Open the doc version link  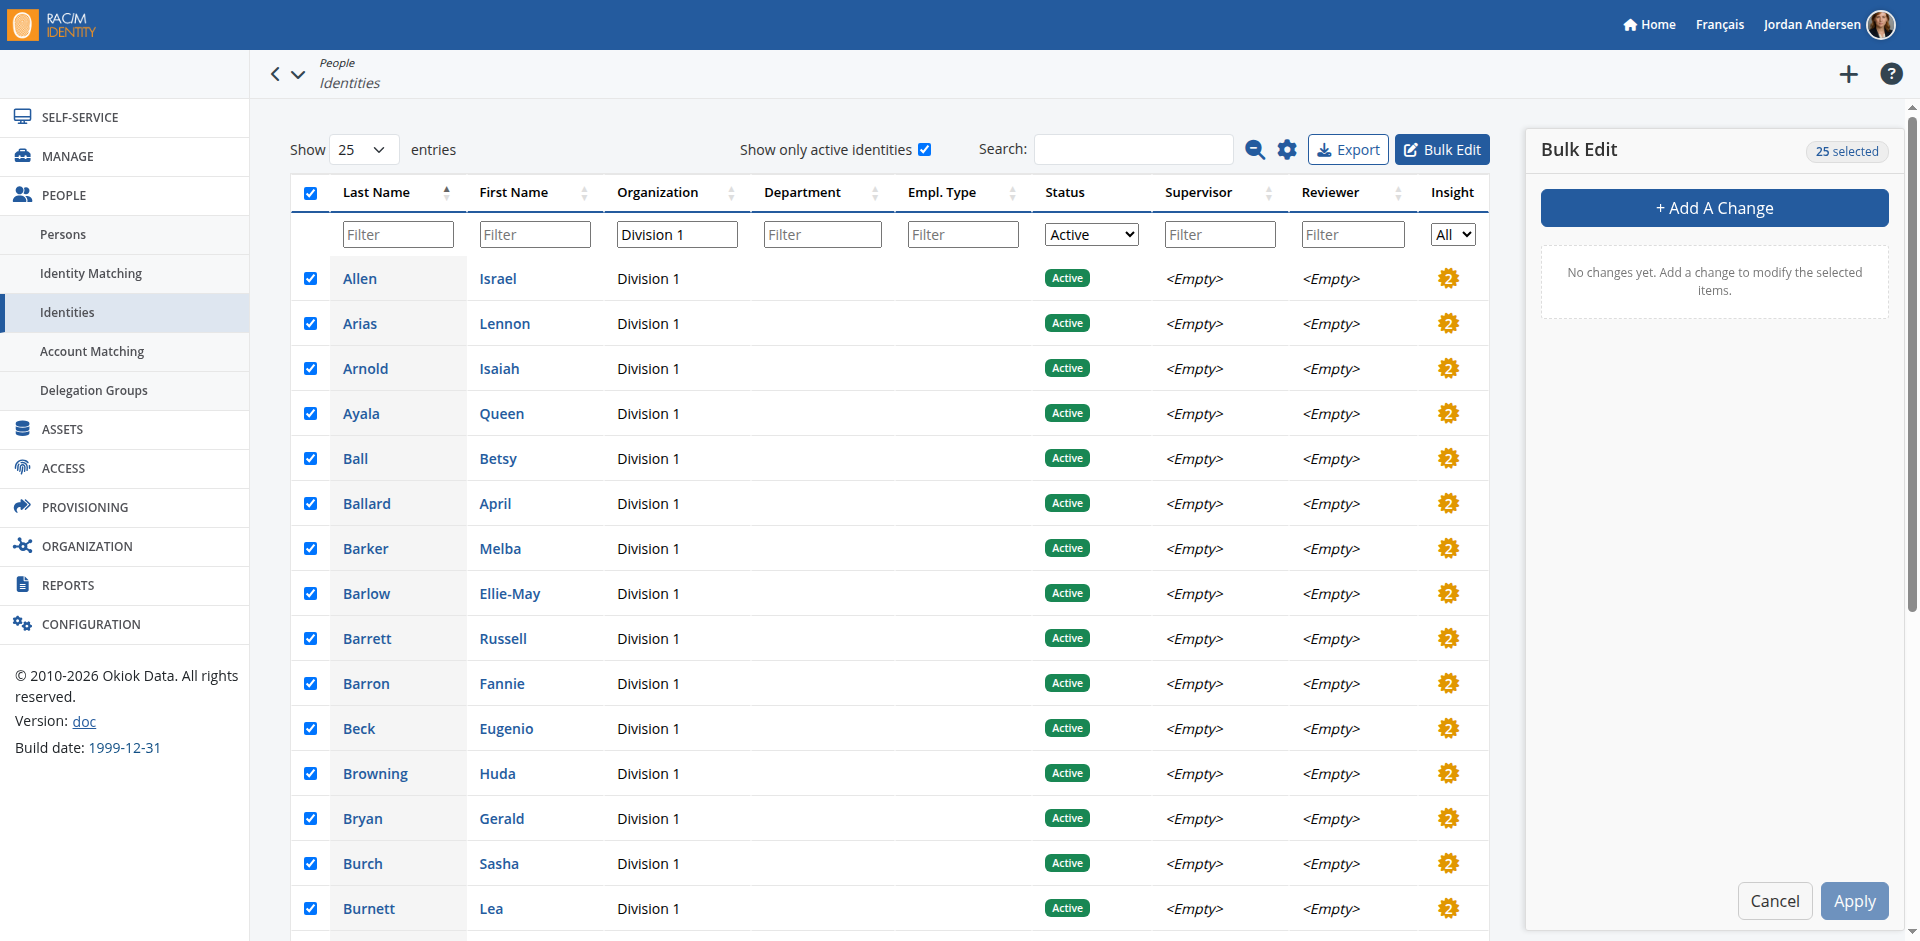pyautogui.click(x=84, y=722)
